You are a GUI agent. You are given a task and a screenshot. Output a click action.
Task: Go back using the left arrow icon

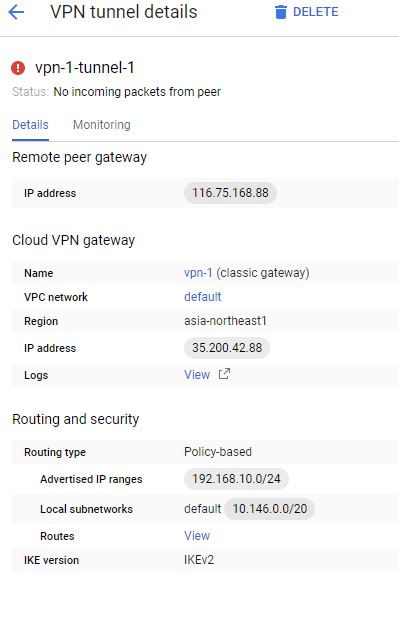16,12
